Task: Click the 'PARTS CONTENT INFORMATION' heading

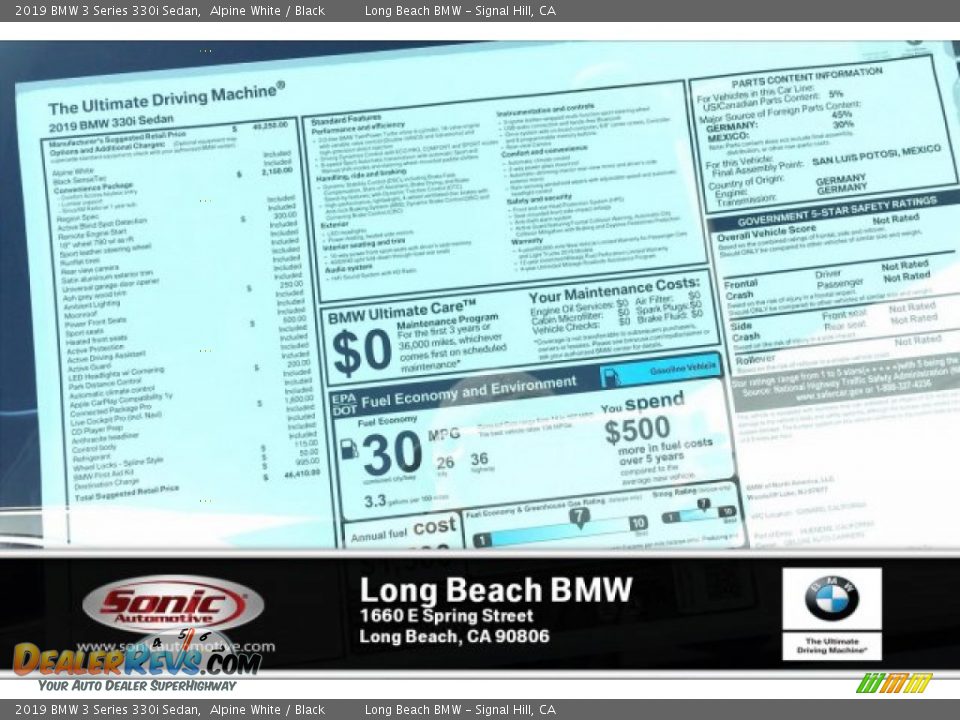Action: pyautogui.click(x=807, y=78)
